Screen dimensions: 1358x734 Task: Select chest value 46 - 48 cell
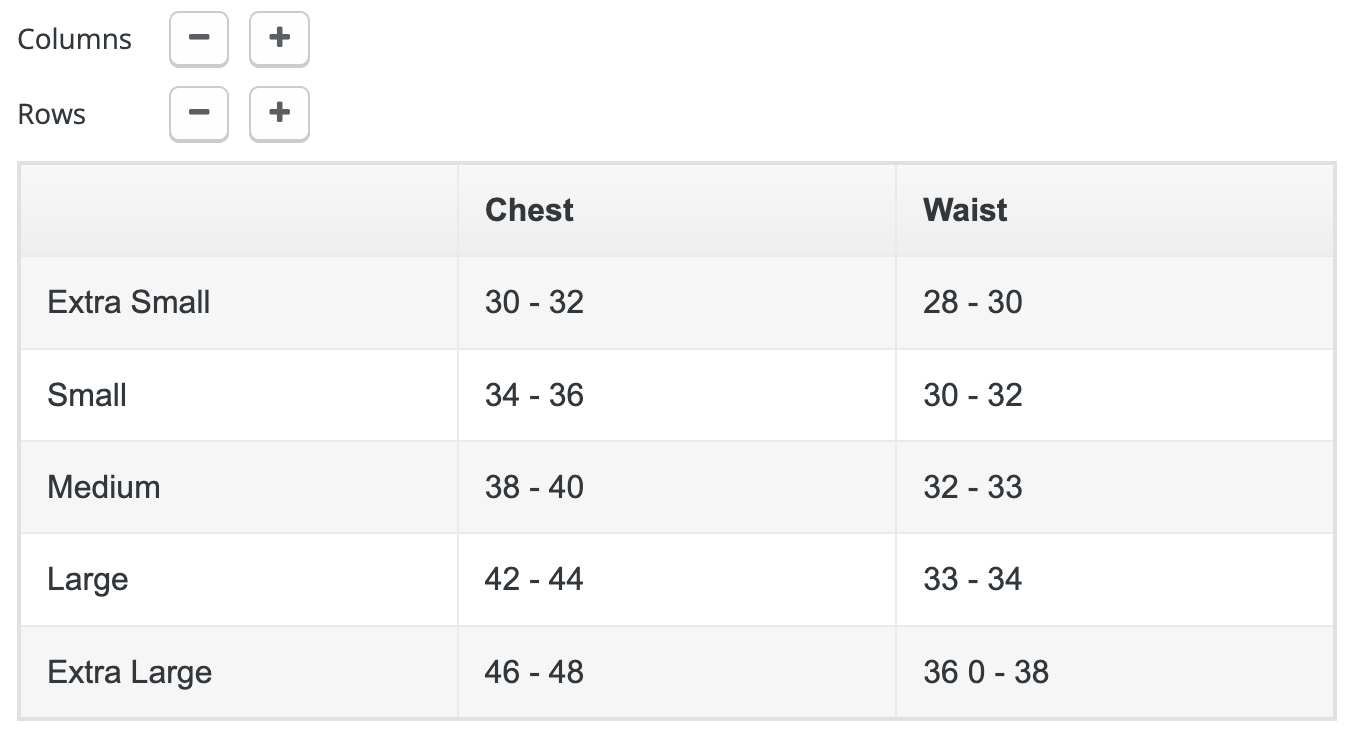pos(677,672)
